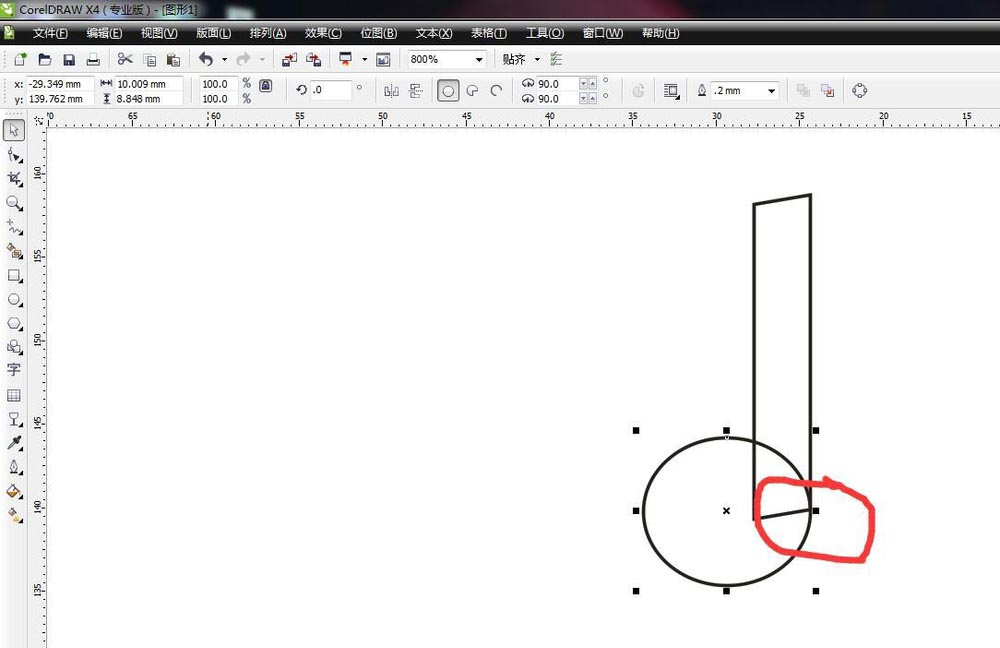Click the x position field
This screenshot has width=1000, height=648.
[60, 84]
